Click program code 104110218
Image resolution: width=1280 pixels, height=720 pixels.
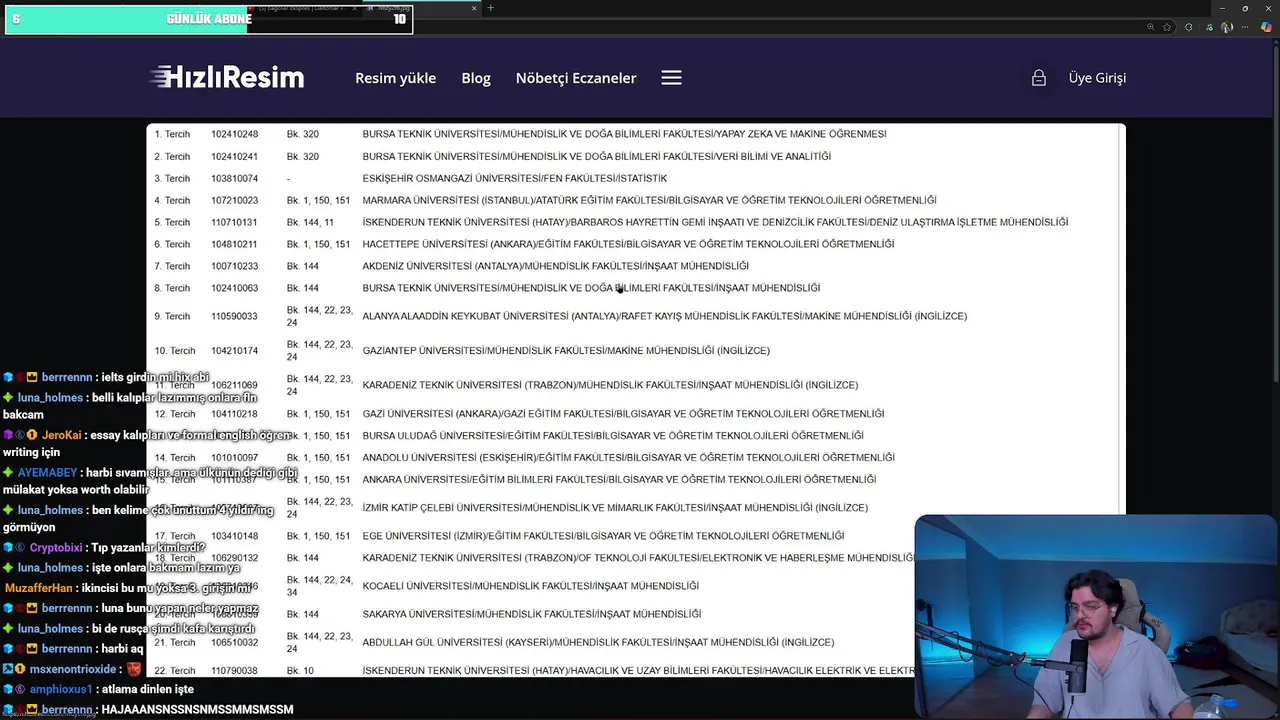click(x=234, y=414)
